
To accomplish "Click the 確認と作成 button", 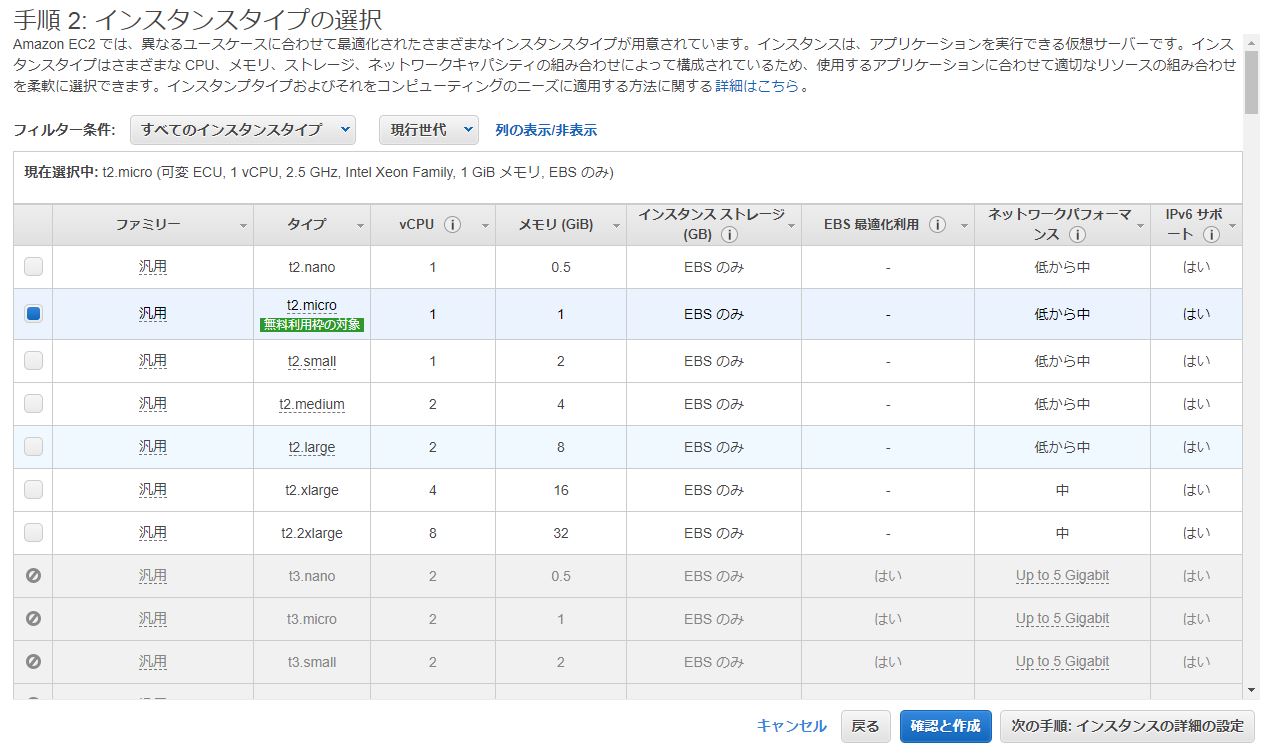I will pyautogui.click(x=945, y=726).
